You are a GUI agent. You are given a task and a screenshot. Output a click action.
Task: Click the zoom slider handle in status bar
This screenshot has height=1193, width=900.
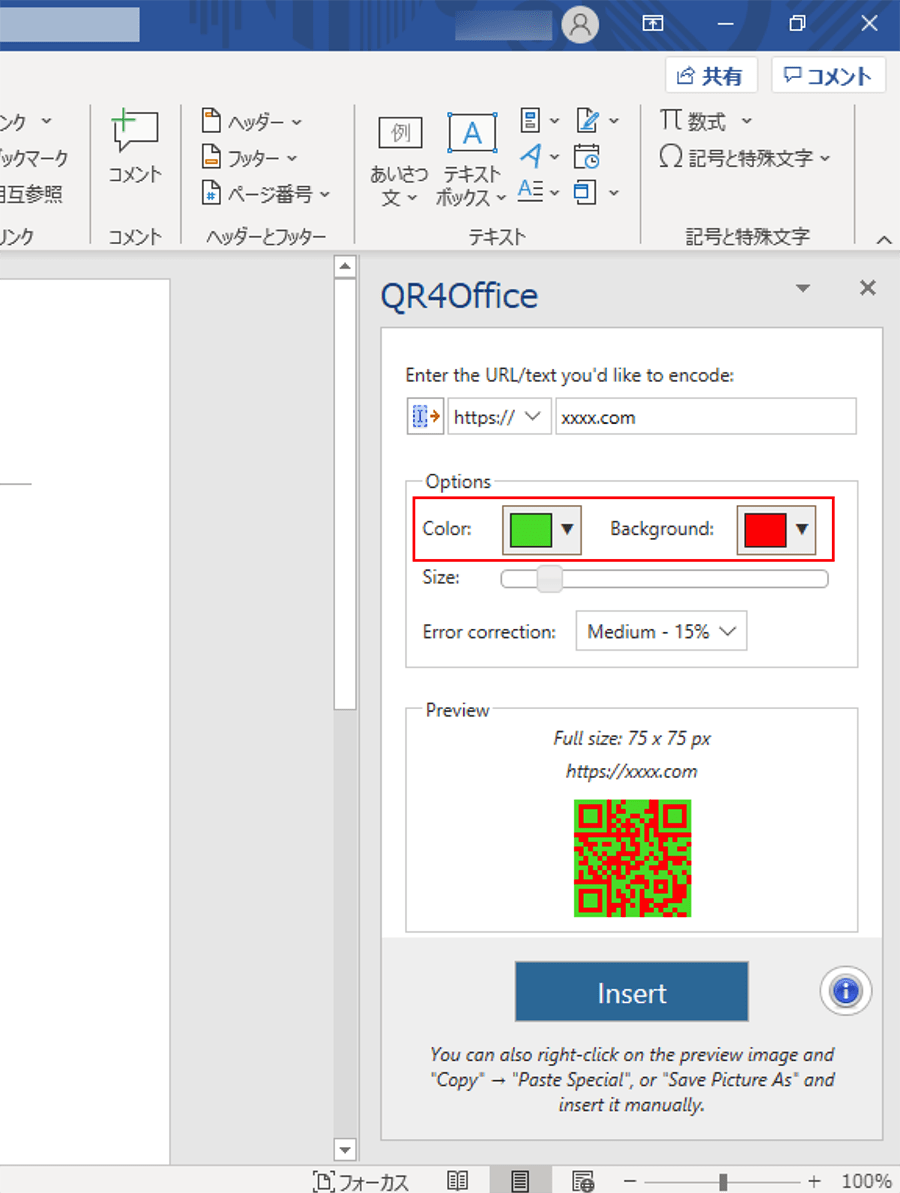click(x=723, y=1181)
